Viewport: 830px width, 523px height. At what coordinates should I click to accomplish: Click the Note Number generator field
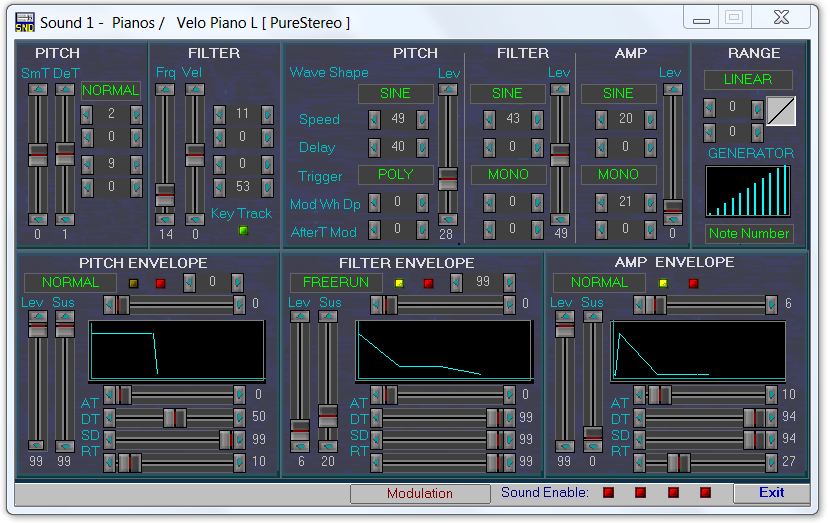click(x=748, y=234)
